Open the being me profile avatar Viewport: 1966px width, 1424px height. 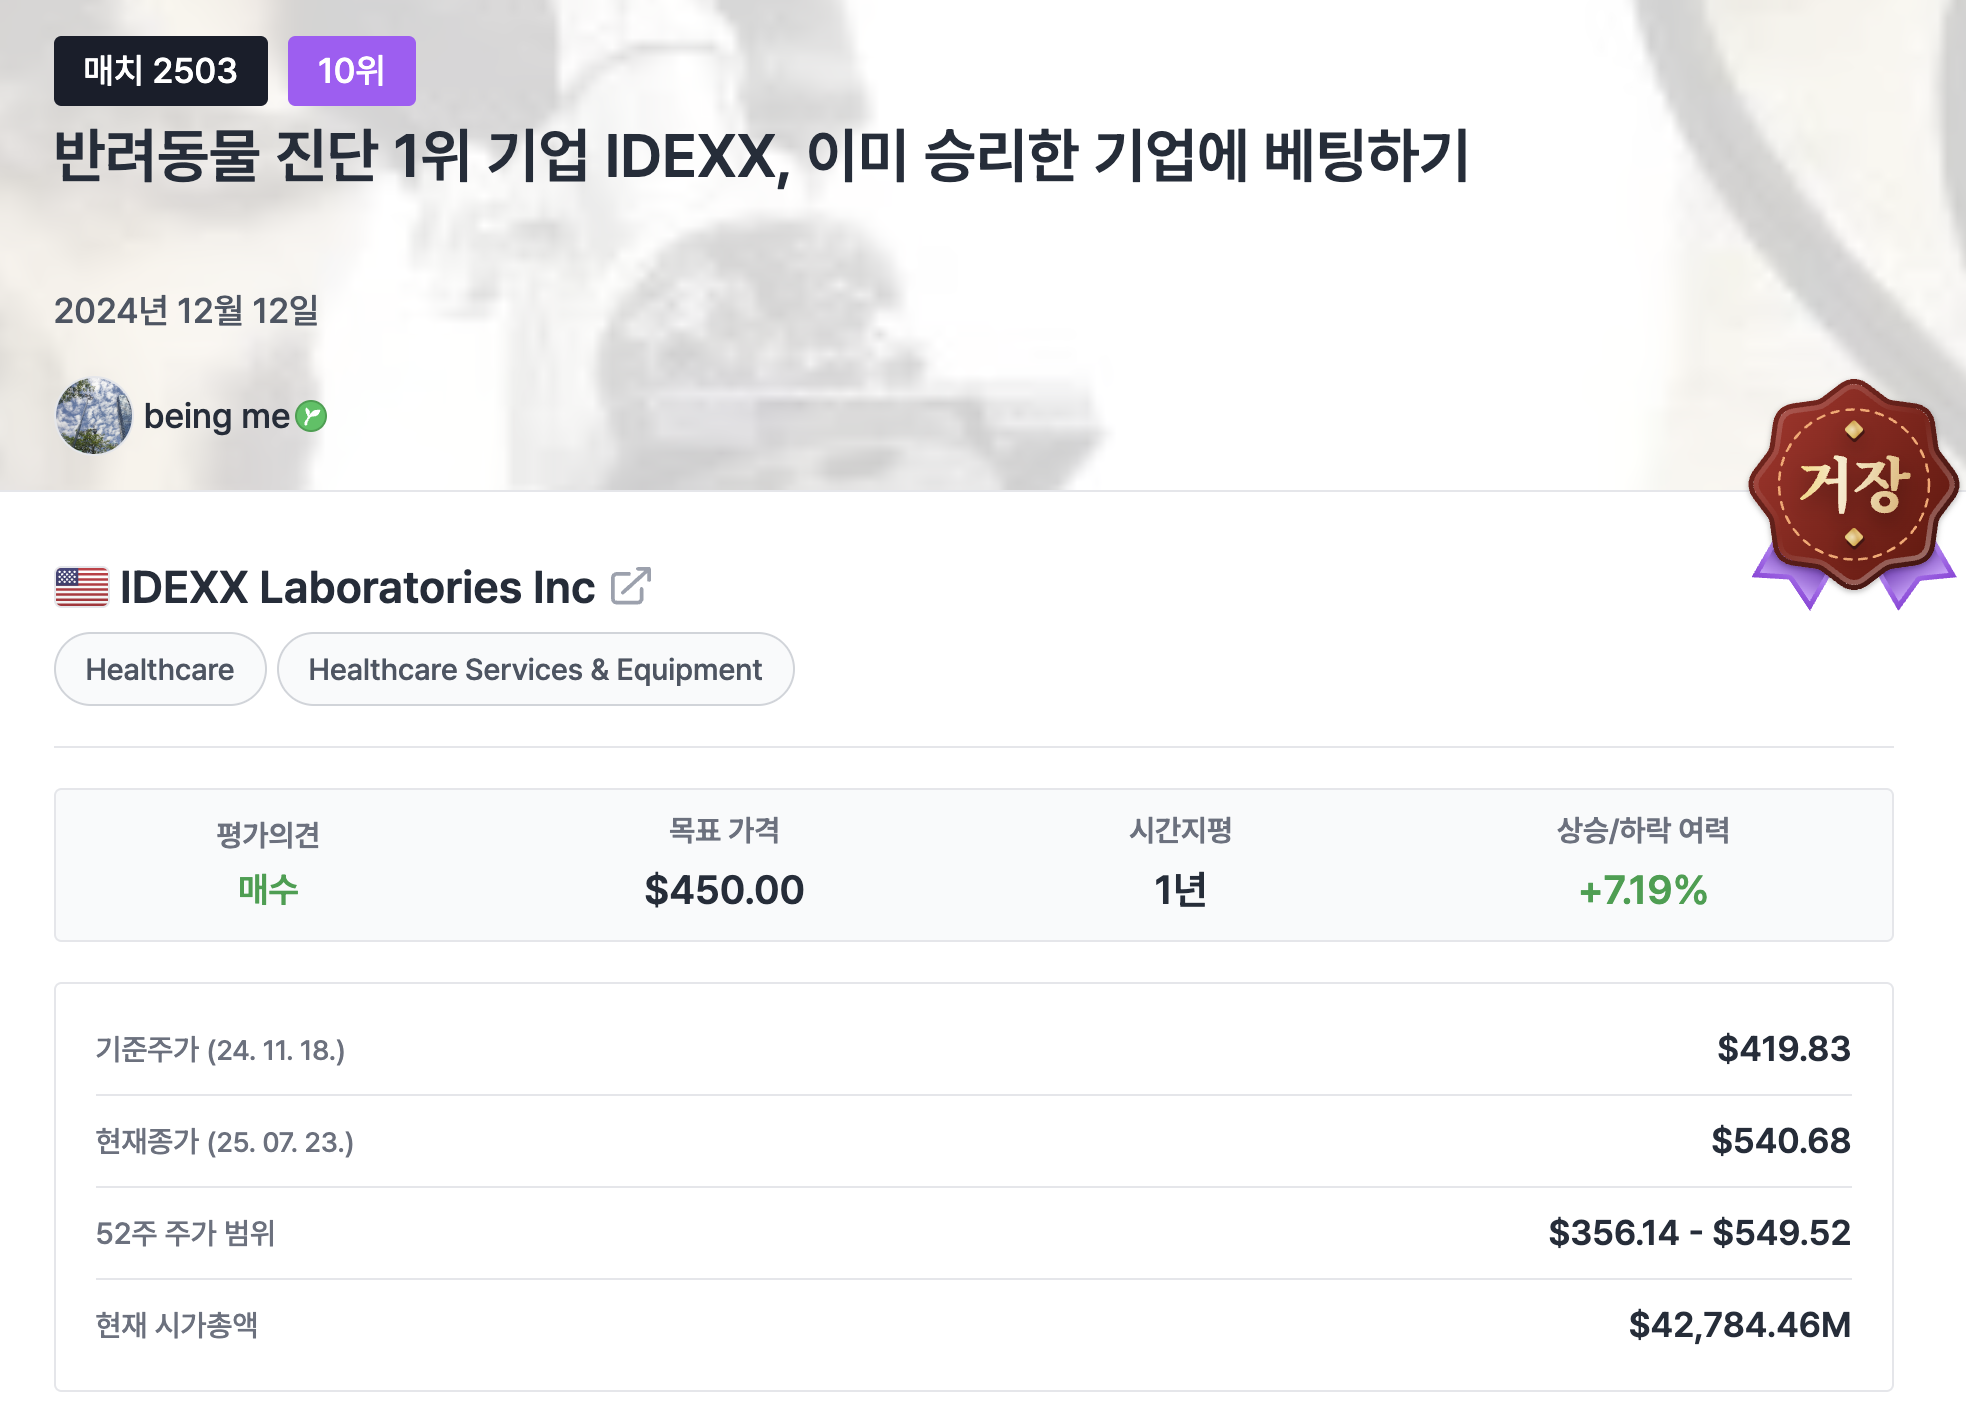click(93, 416)
